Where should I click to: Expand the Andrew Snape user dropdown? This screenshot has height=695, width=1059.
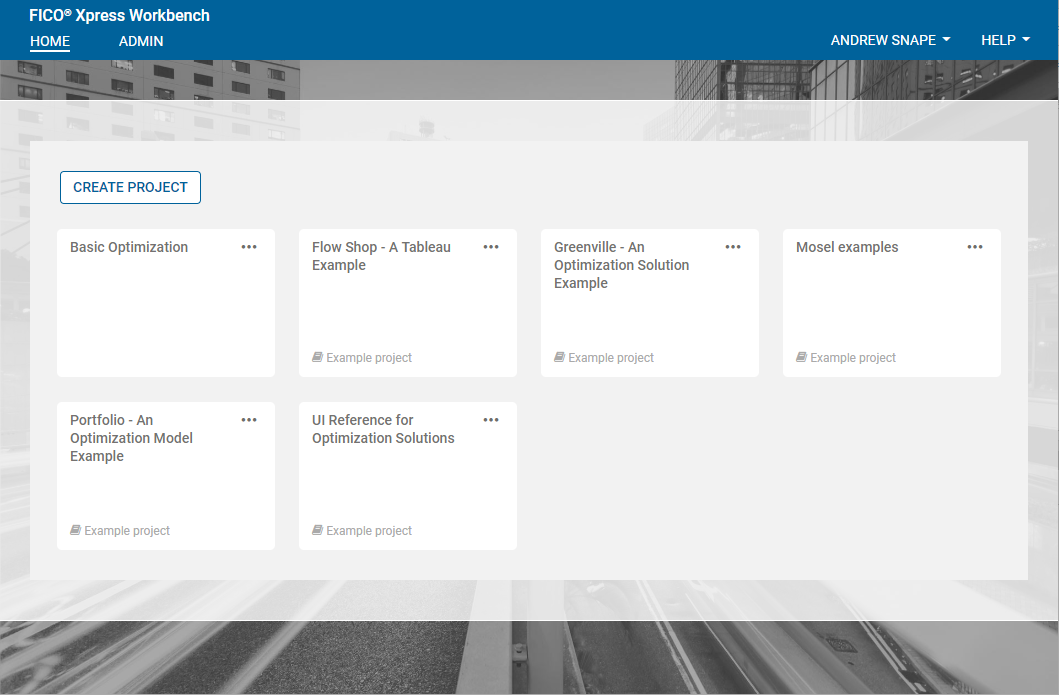[x=890, y=40]
